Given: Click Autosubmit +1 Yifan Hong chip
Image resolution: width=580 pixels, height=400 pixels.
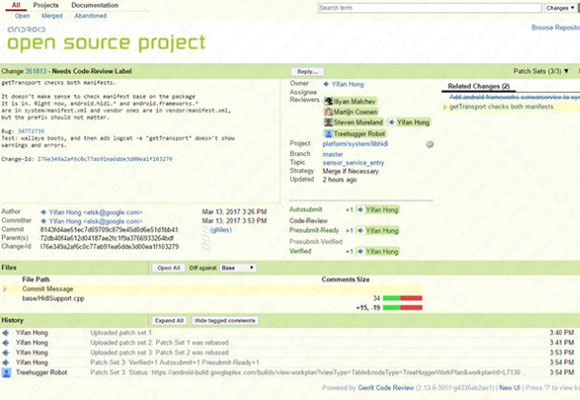Looking at the screenshot, I should (x=377, y=210).
